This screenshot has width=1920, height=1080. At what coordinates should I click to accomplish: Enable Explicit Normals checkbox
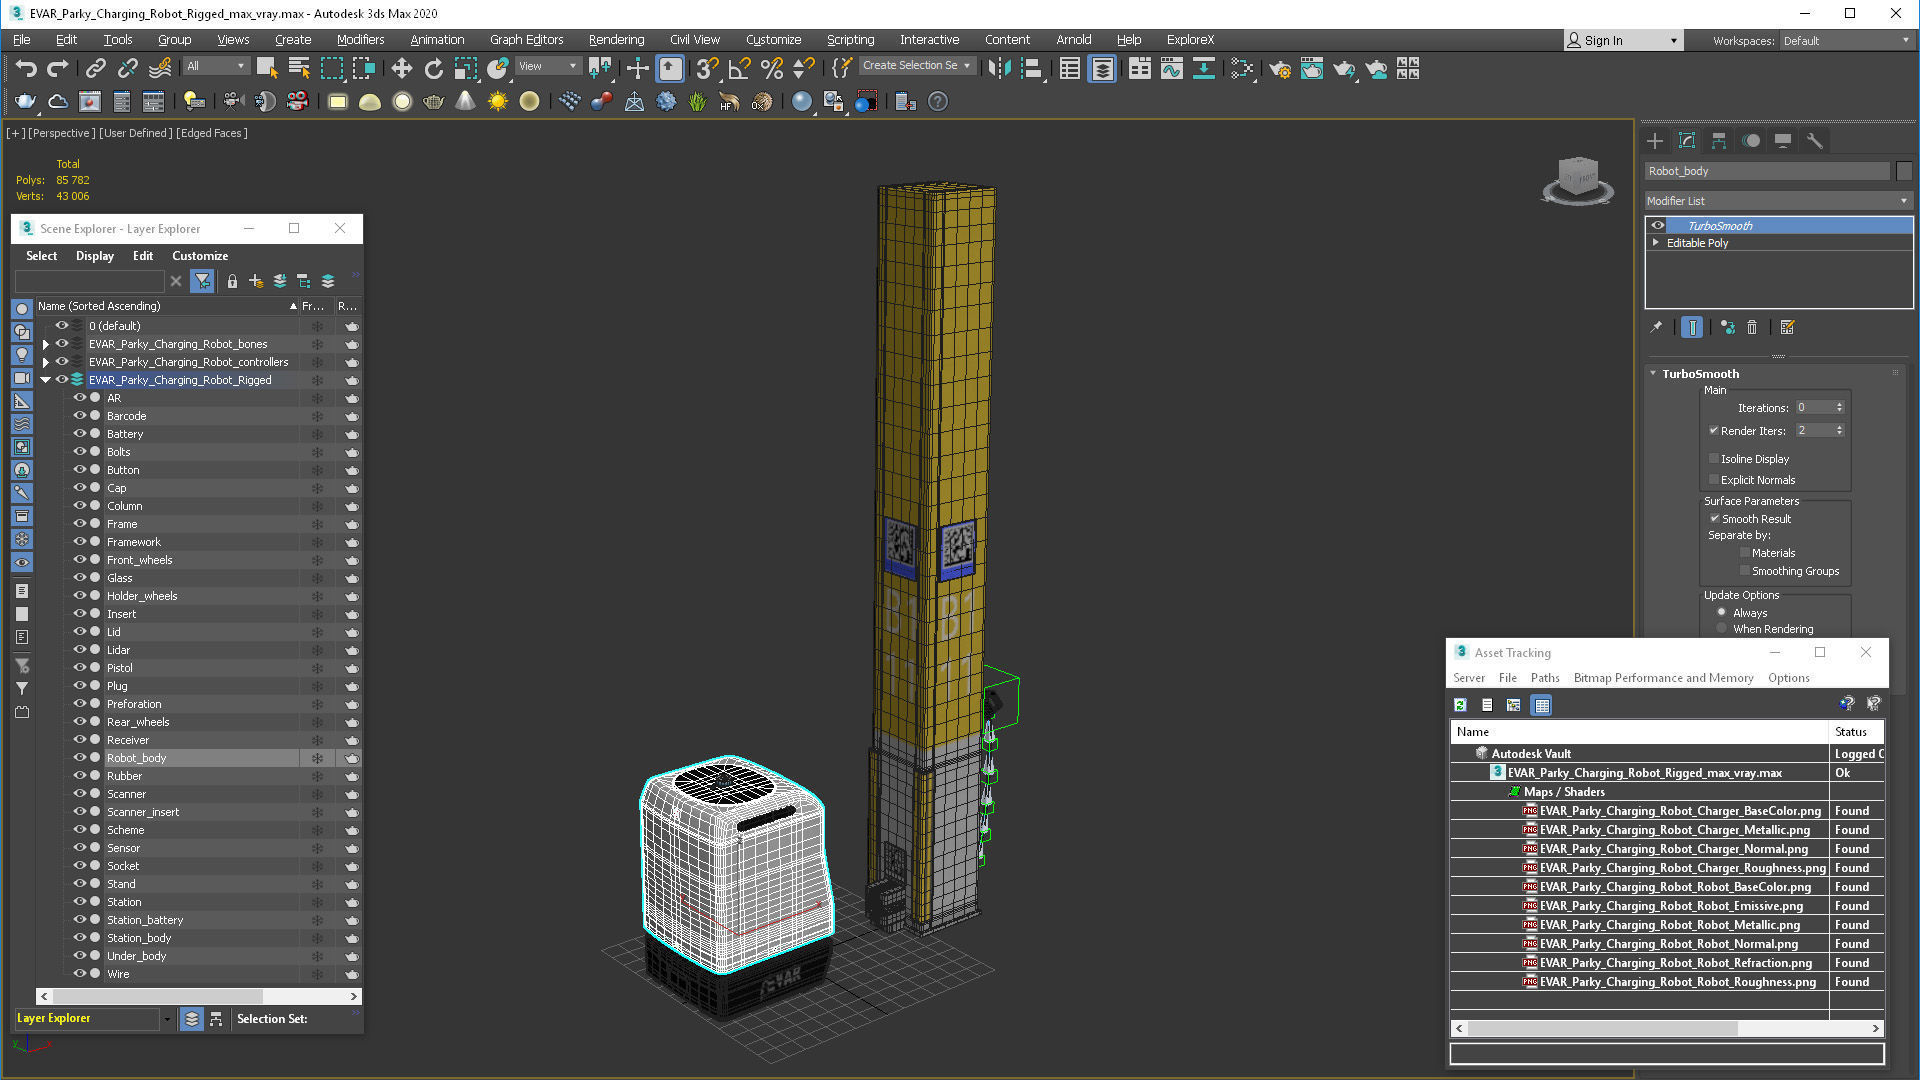click(1714, 479)
